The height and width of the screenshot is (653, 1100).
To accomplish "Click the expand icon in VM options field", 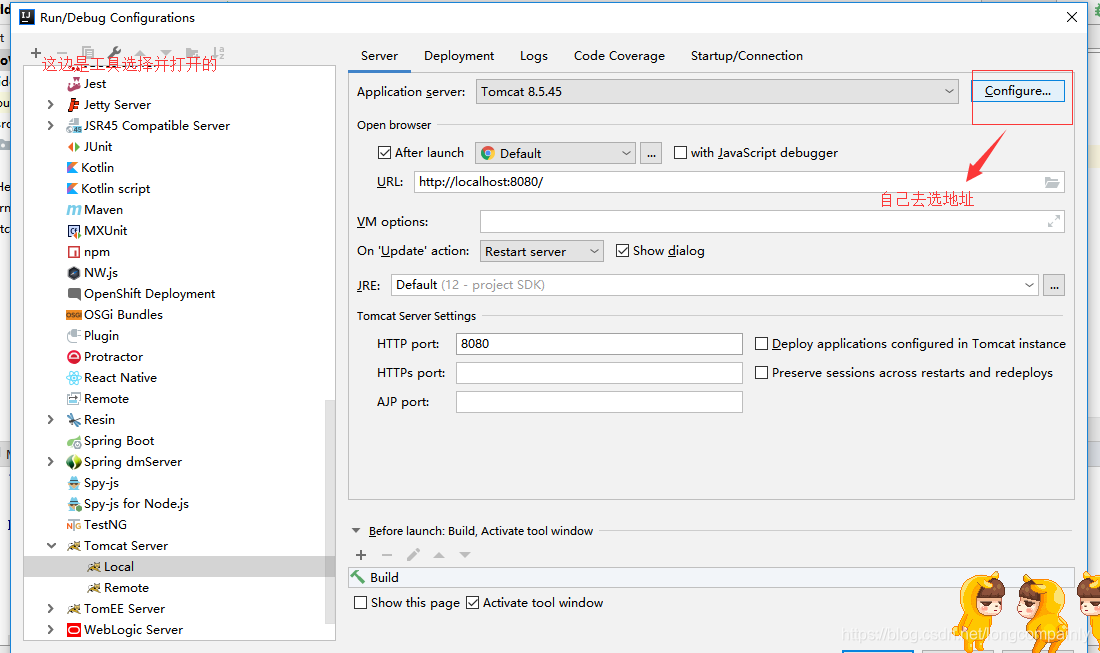I will click(1053, 222).
